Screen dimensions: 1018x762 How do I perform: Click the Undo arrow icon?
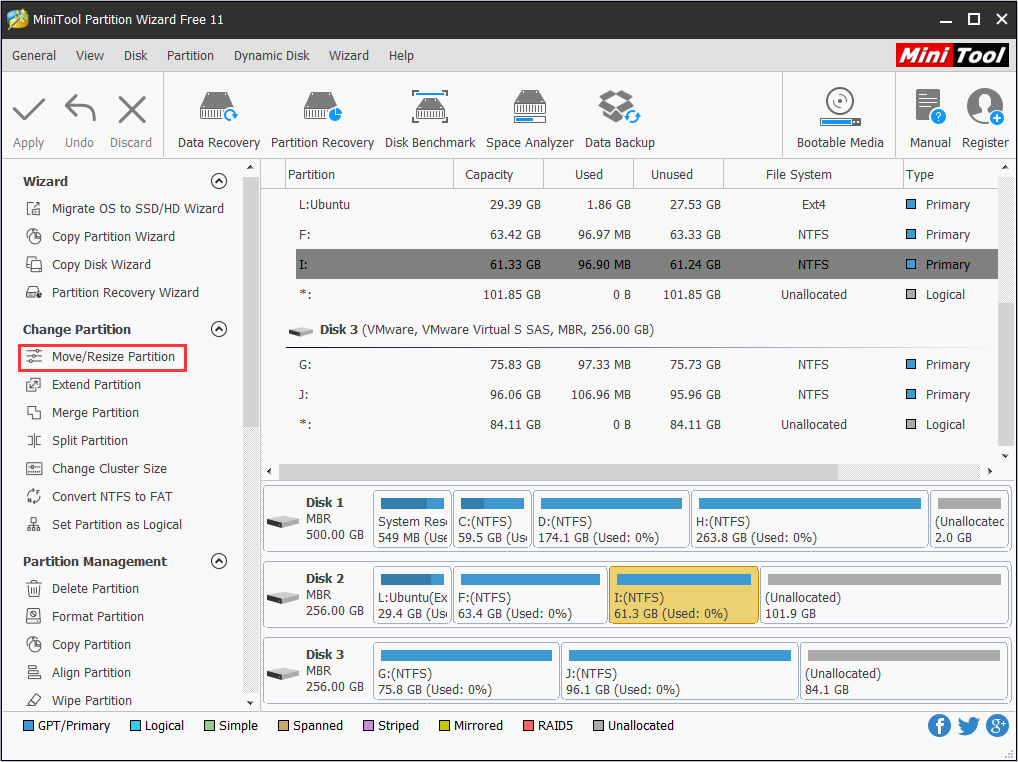click(80, 108)
